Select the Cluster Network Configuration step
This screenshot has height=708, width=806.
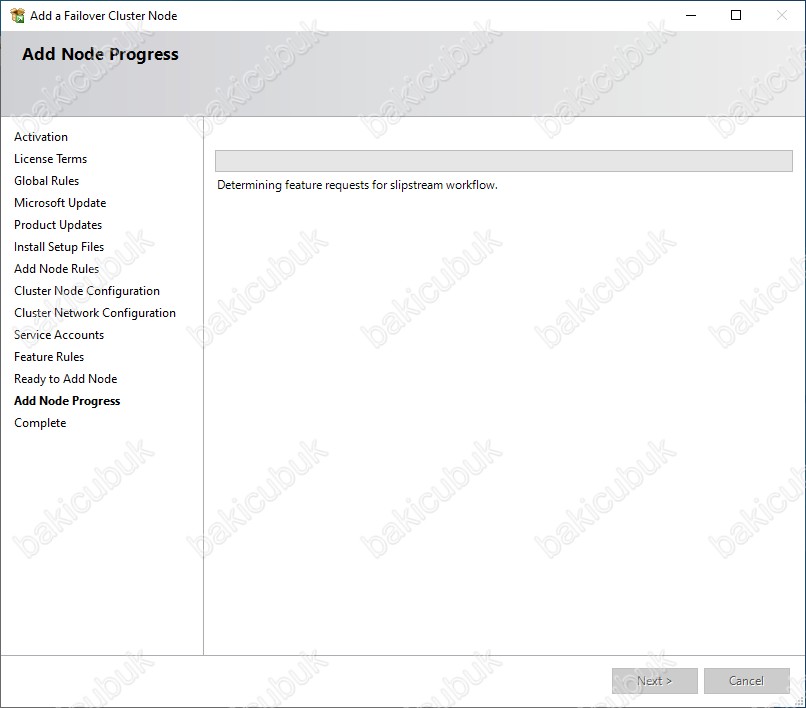coord(95,313)
